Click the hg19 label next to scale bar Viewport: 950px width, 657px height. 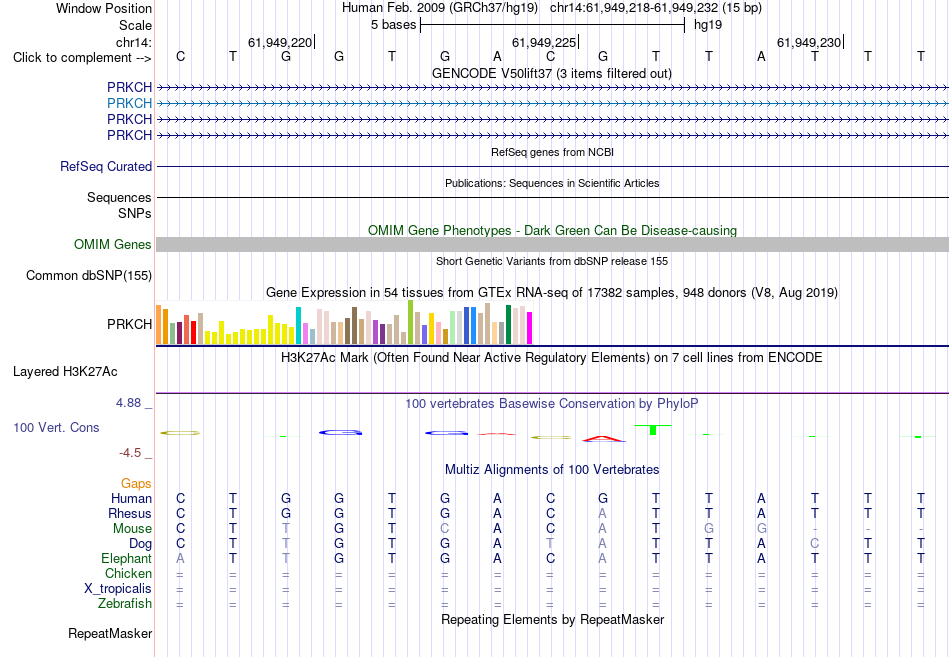708,25
